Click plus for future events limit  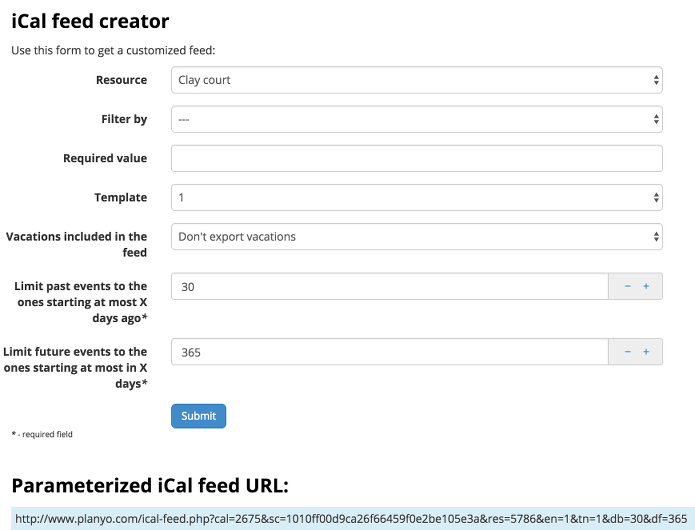pos(646,352)
